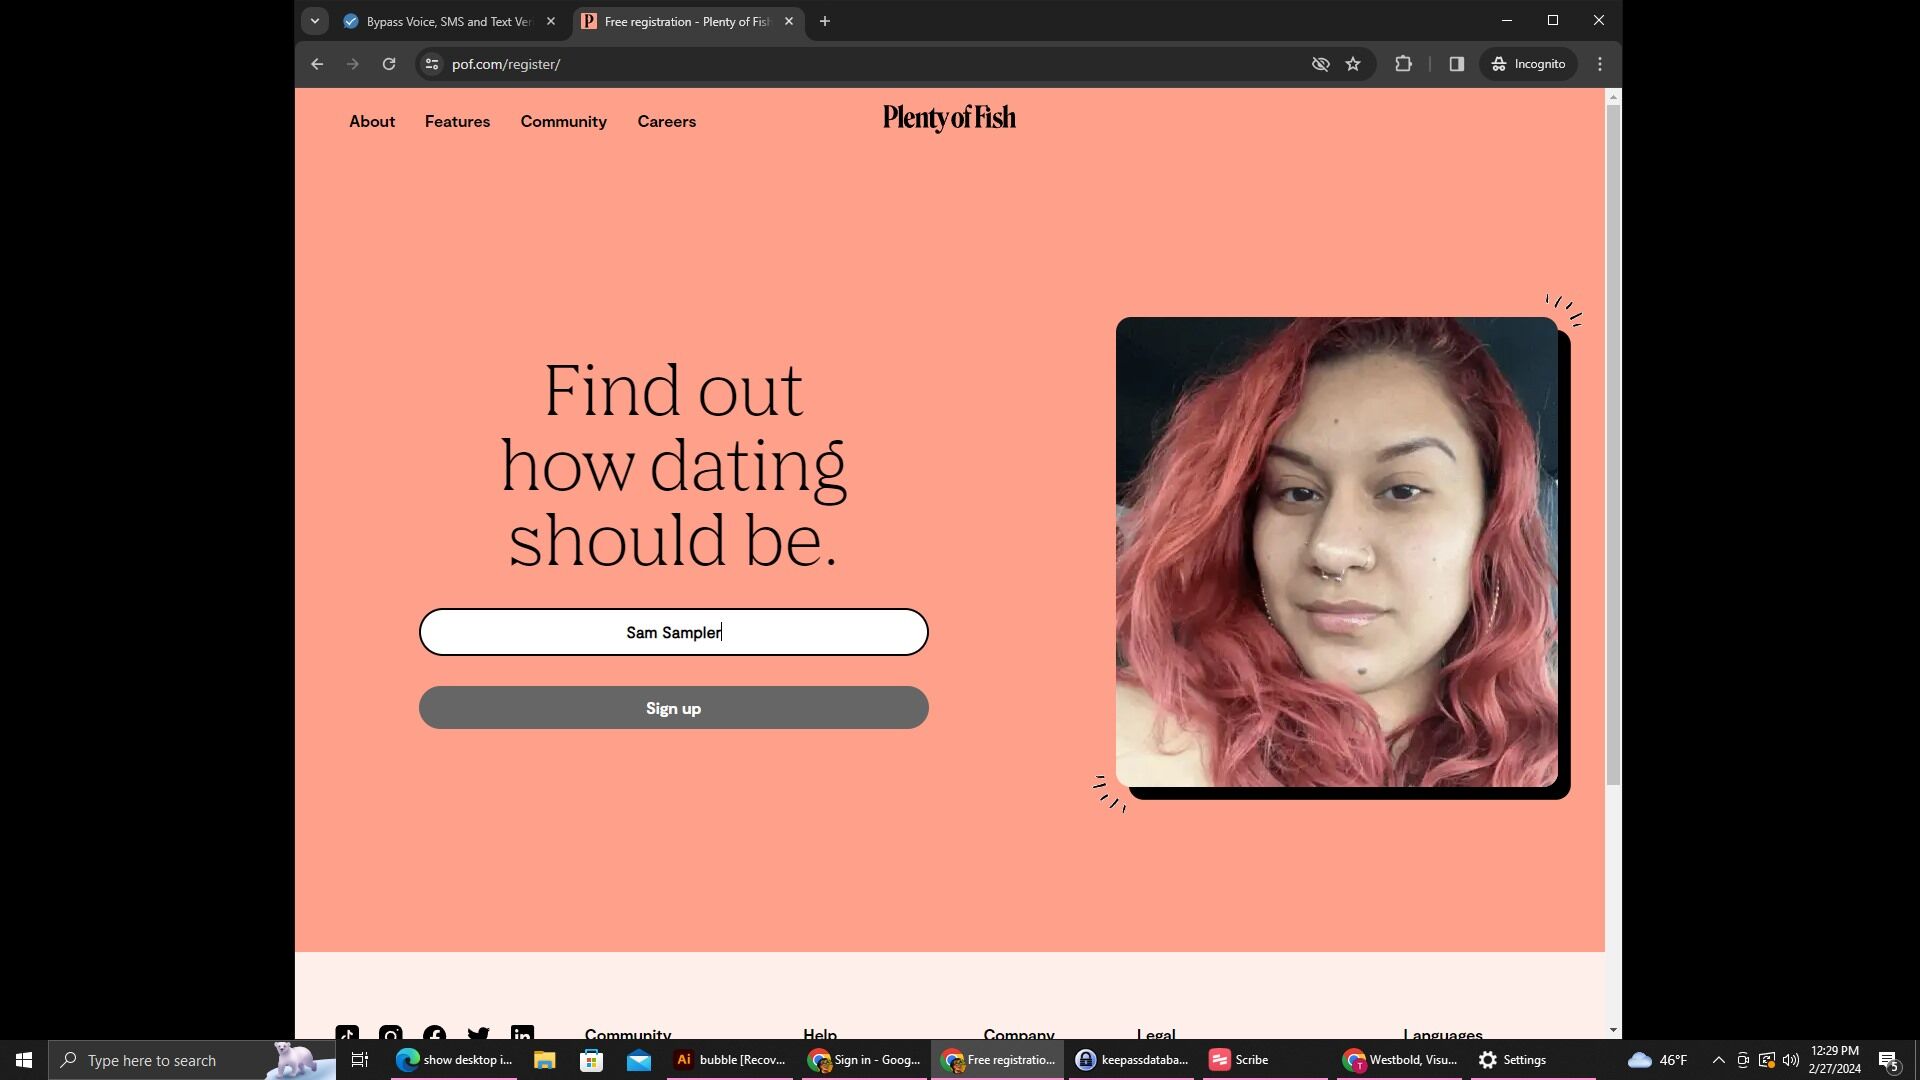The width and height of the screenshot is (1920, 1080).
Task: Open a new tab with plus icon
Action: coord(825,21)
